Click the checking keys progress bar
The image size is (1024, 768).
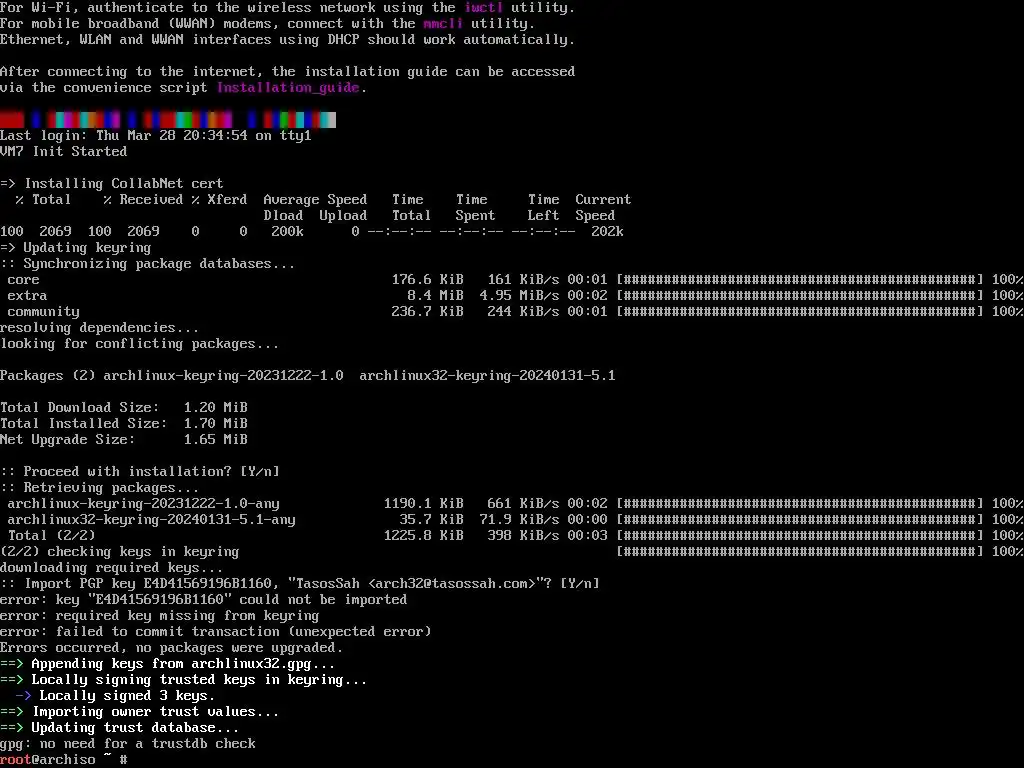point(800,552)
